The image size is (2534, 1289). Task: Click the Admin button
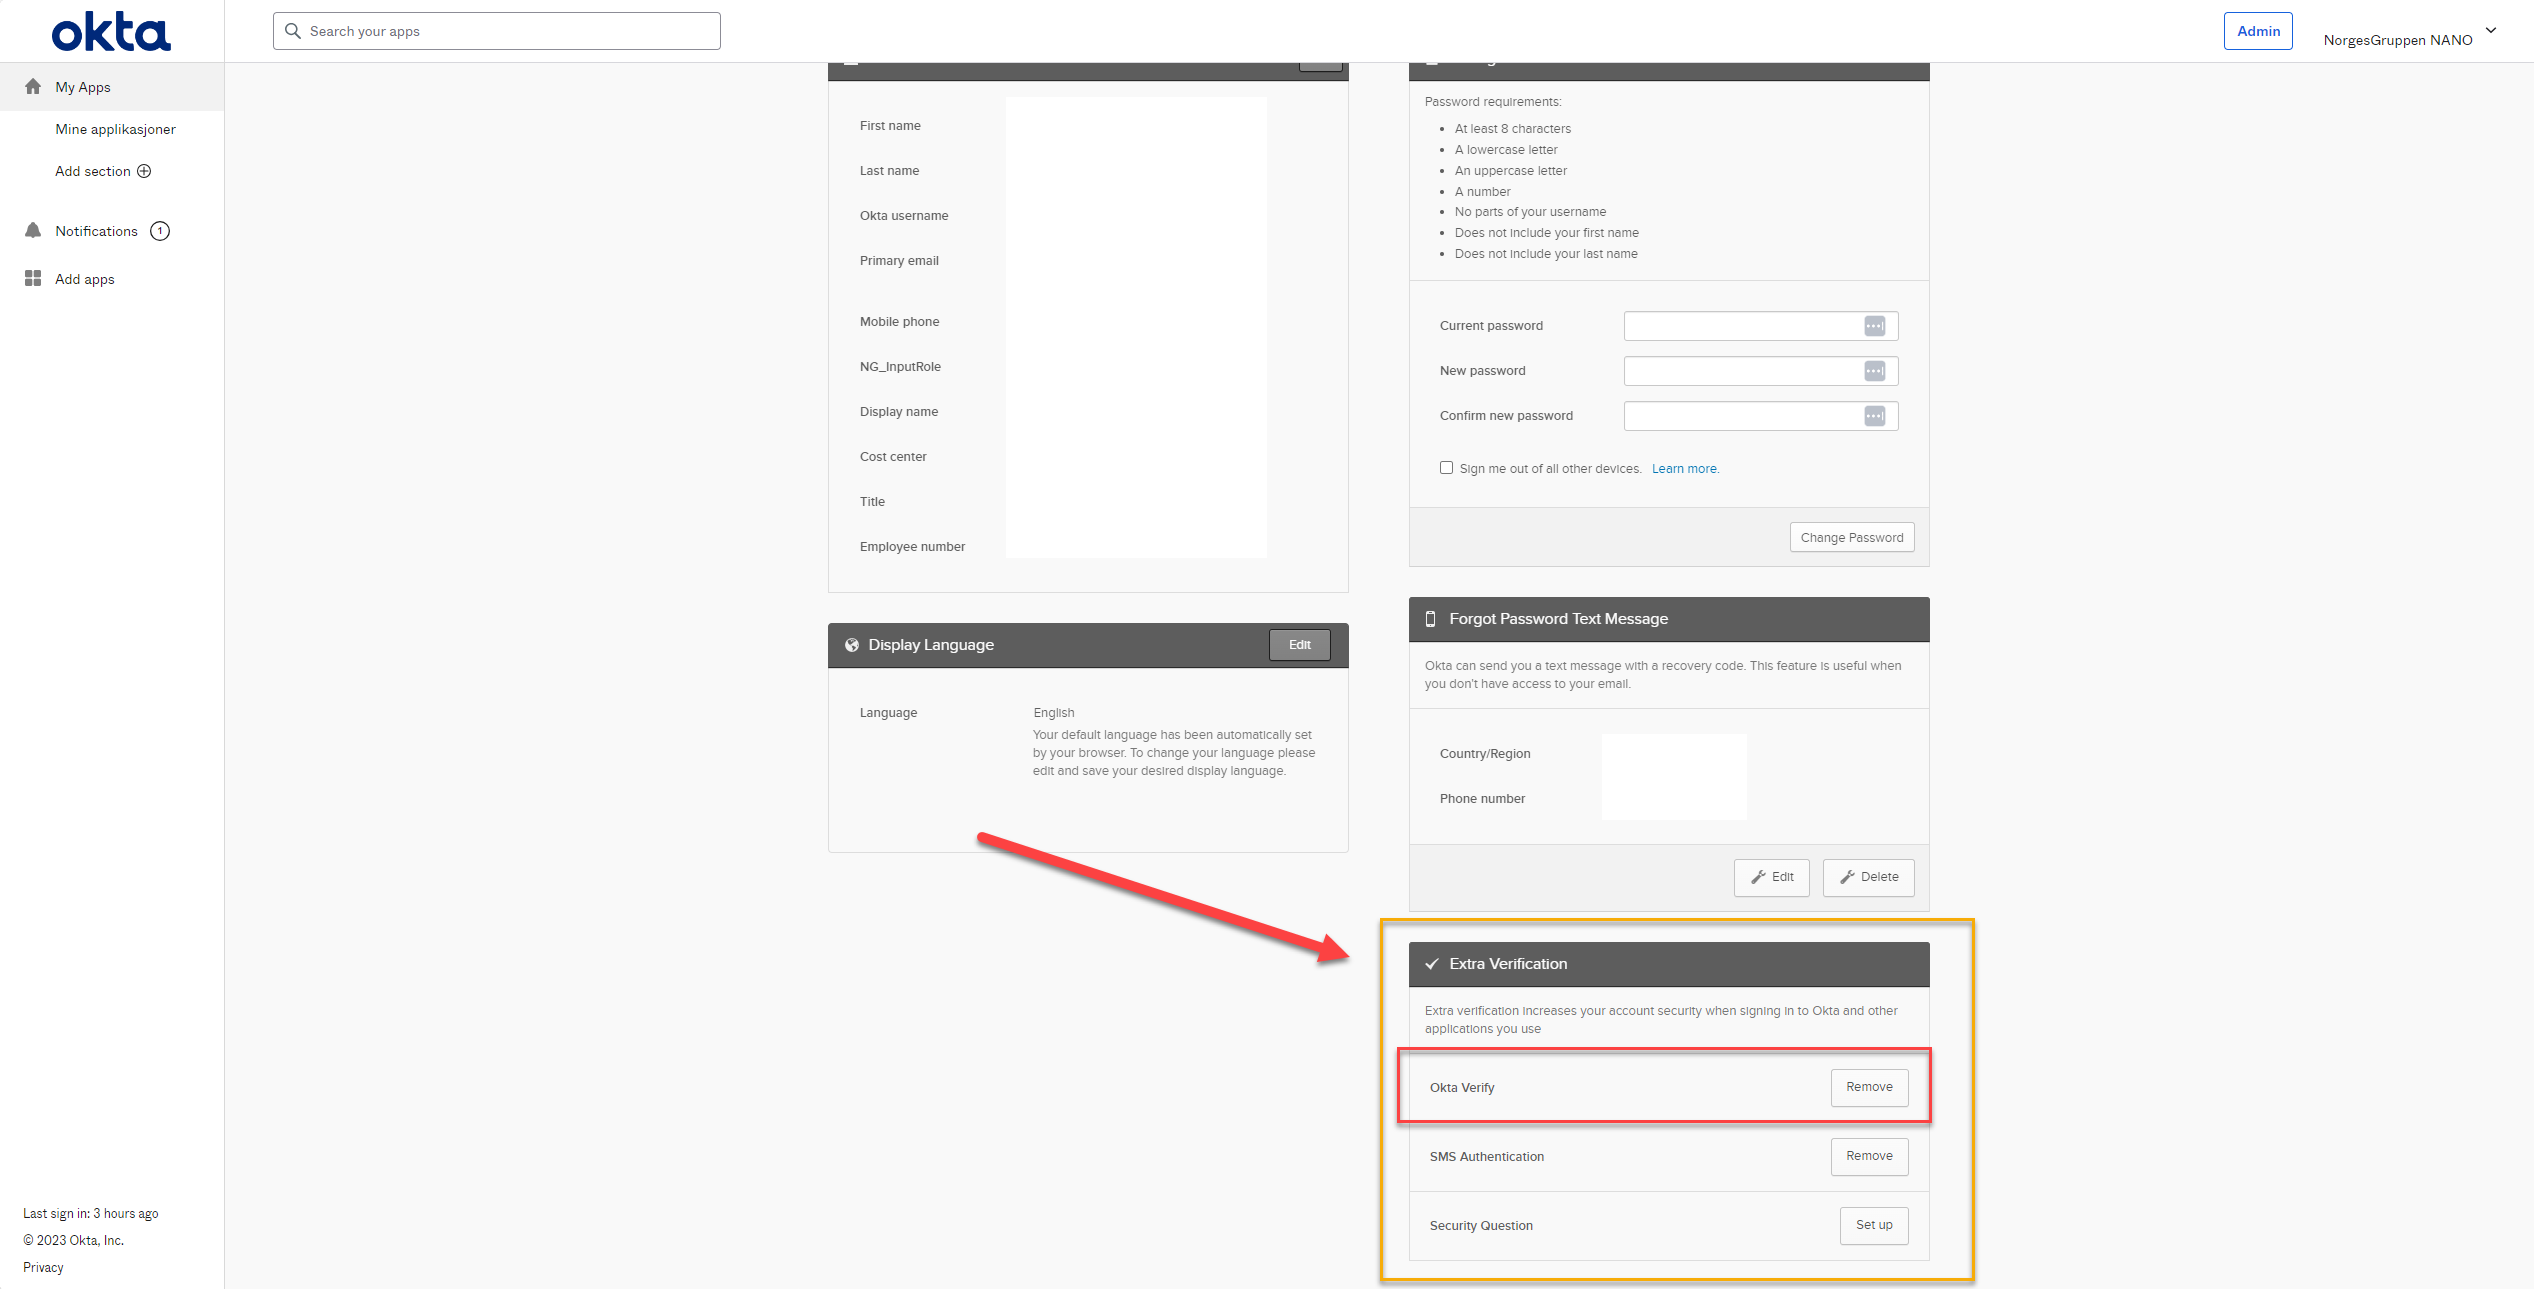coord(2258,31)
